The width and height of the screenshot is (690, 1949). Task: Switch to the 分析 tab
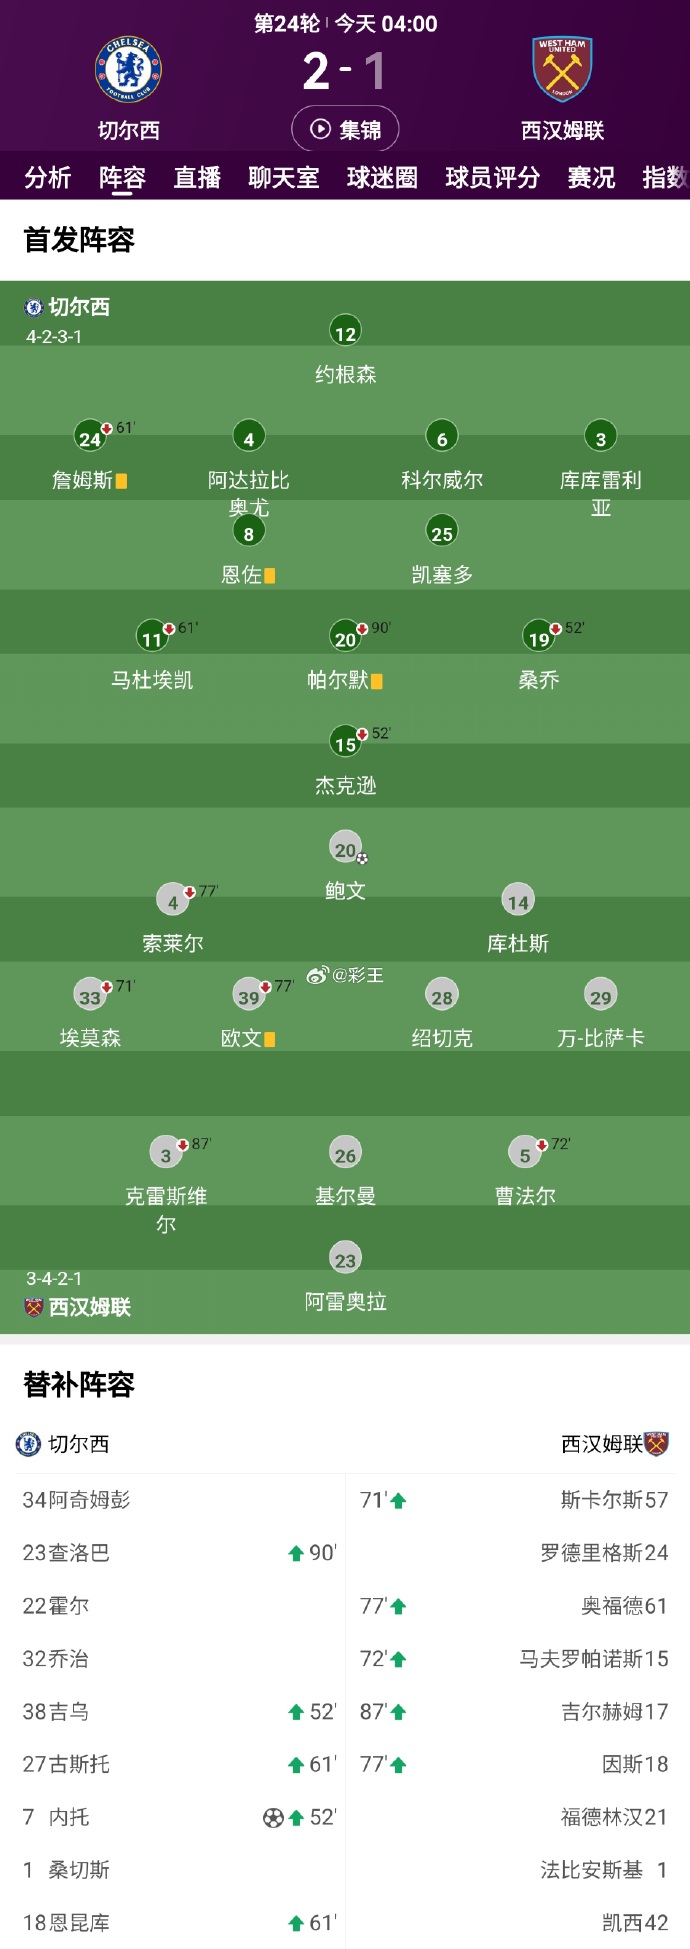(x=48, y=178)
